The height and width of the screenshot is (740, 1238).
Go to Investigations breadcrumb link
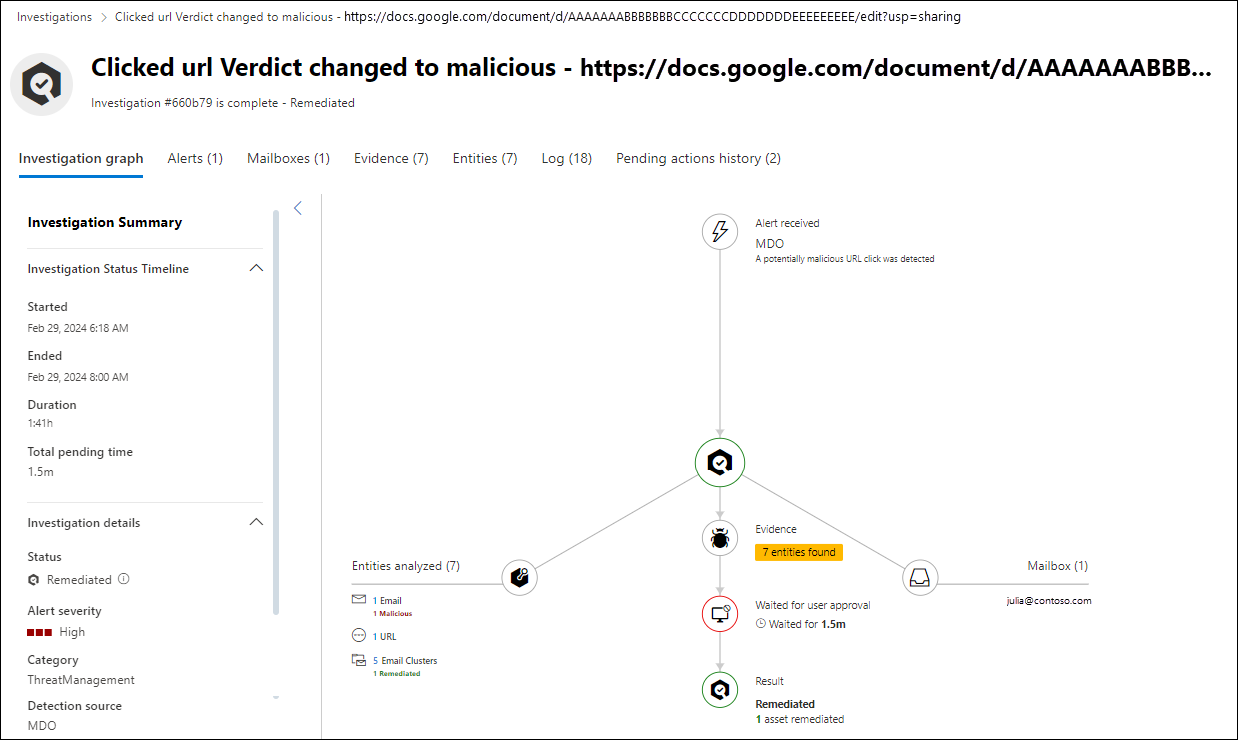(54, 17)
